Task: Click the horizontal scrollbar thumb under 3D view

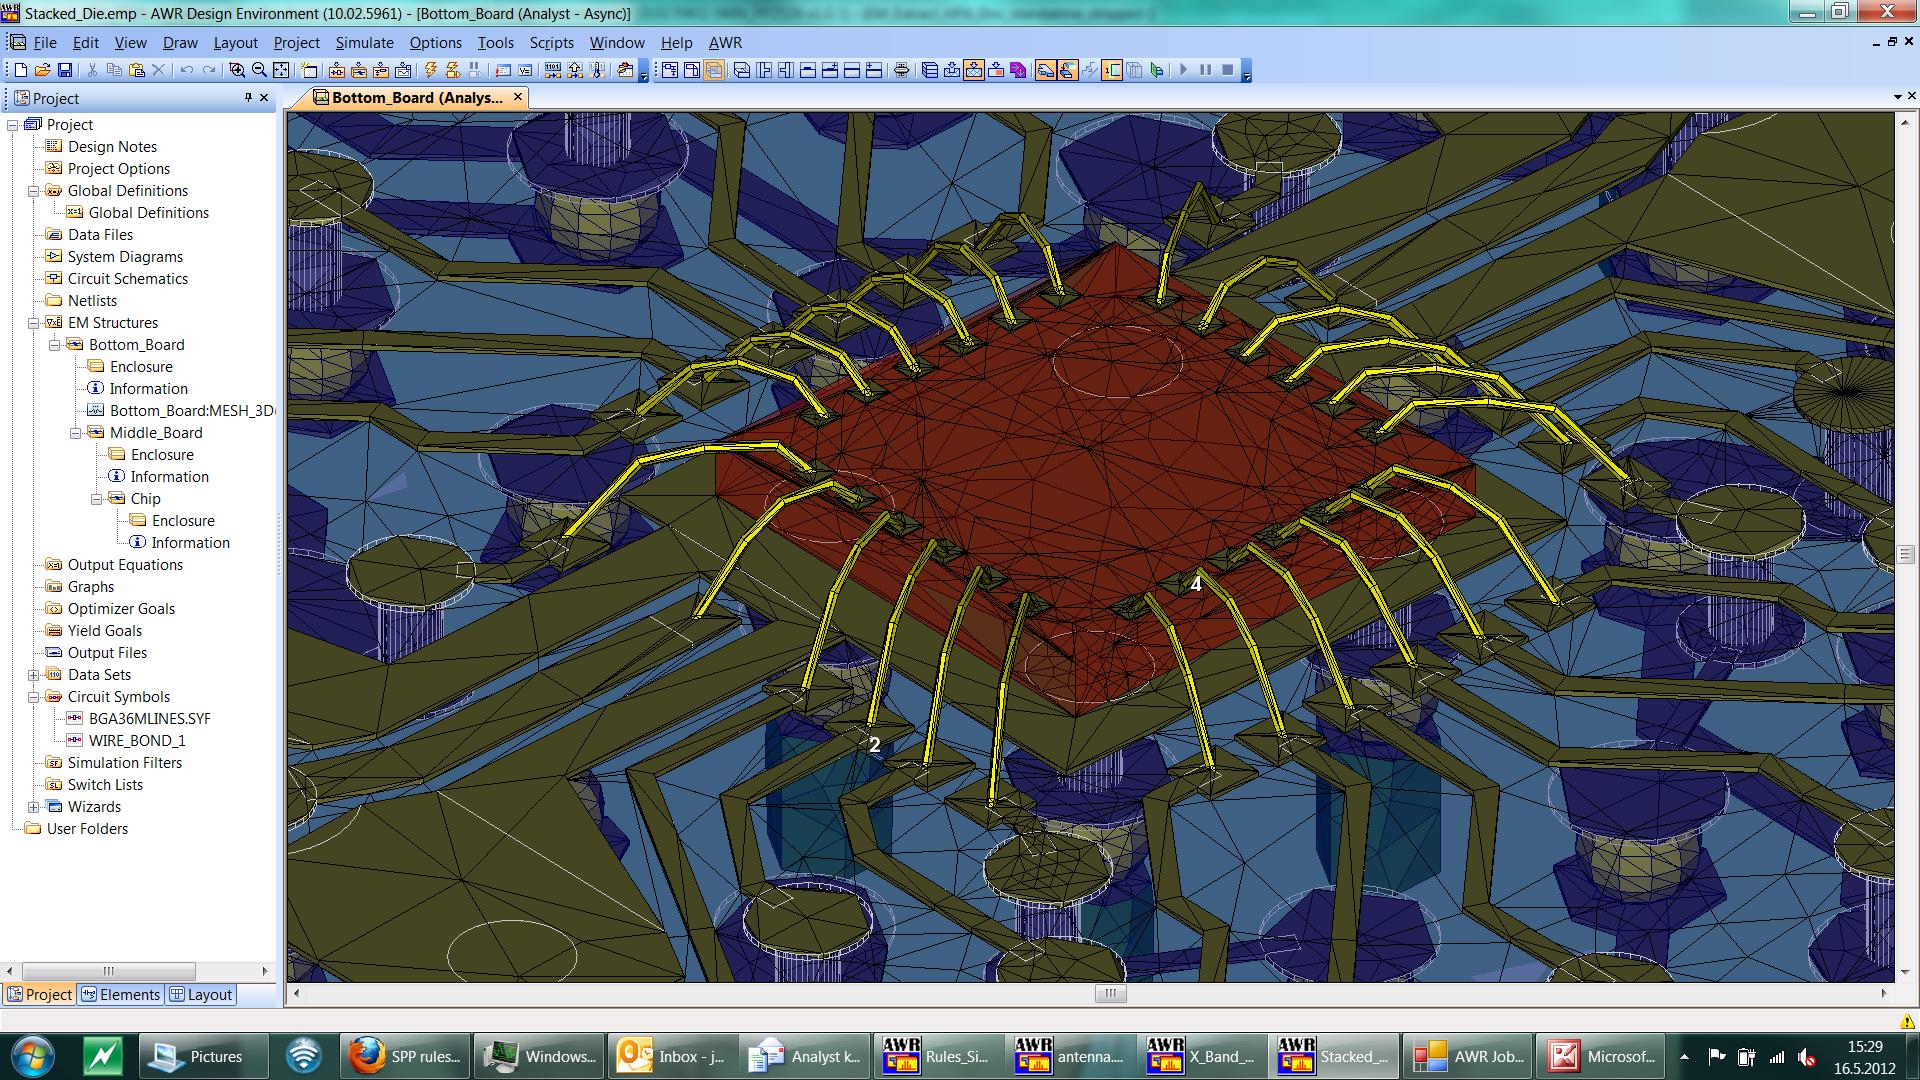Action: 1110,993
